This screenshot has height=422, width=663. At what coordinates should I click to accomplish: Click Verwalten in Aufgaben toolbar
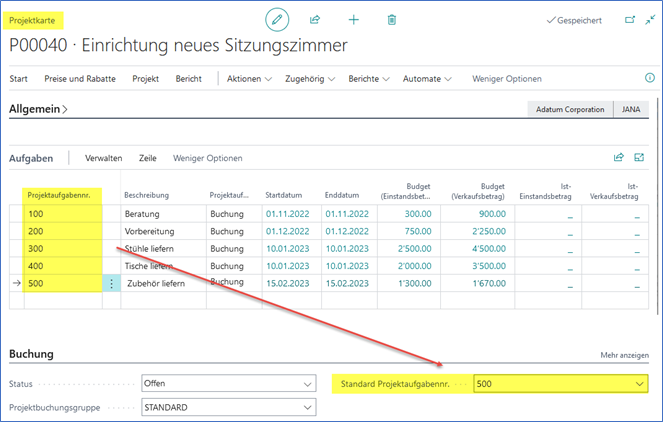point(104,158)
